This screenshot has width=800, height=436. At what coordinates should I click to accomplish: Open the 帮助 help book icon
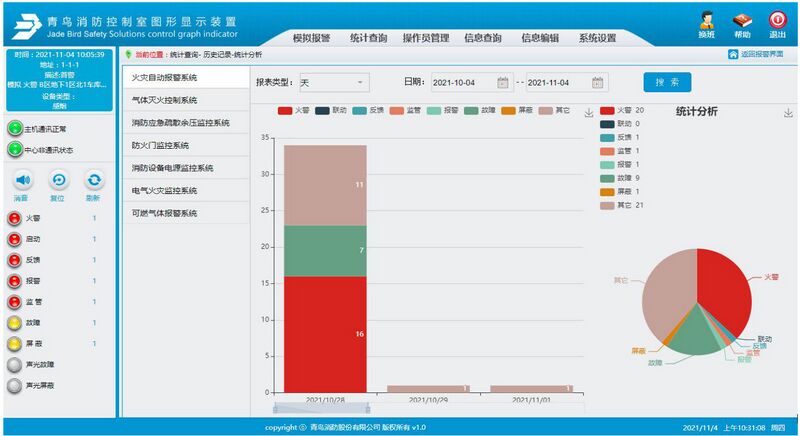pyautogui.click(x=741, y=20)
